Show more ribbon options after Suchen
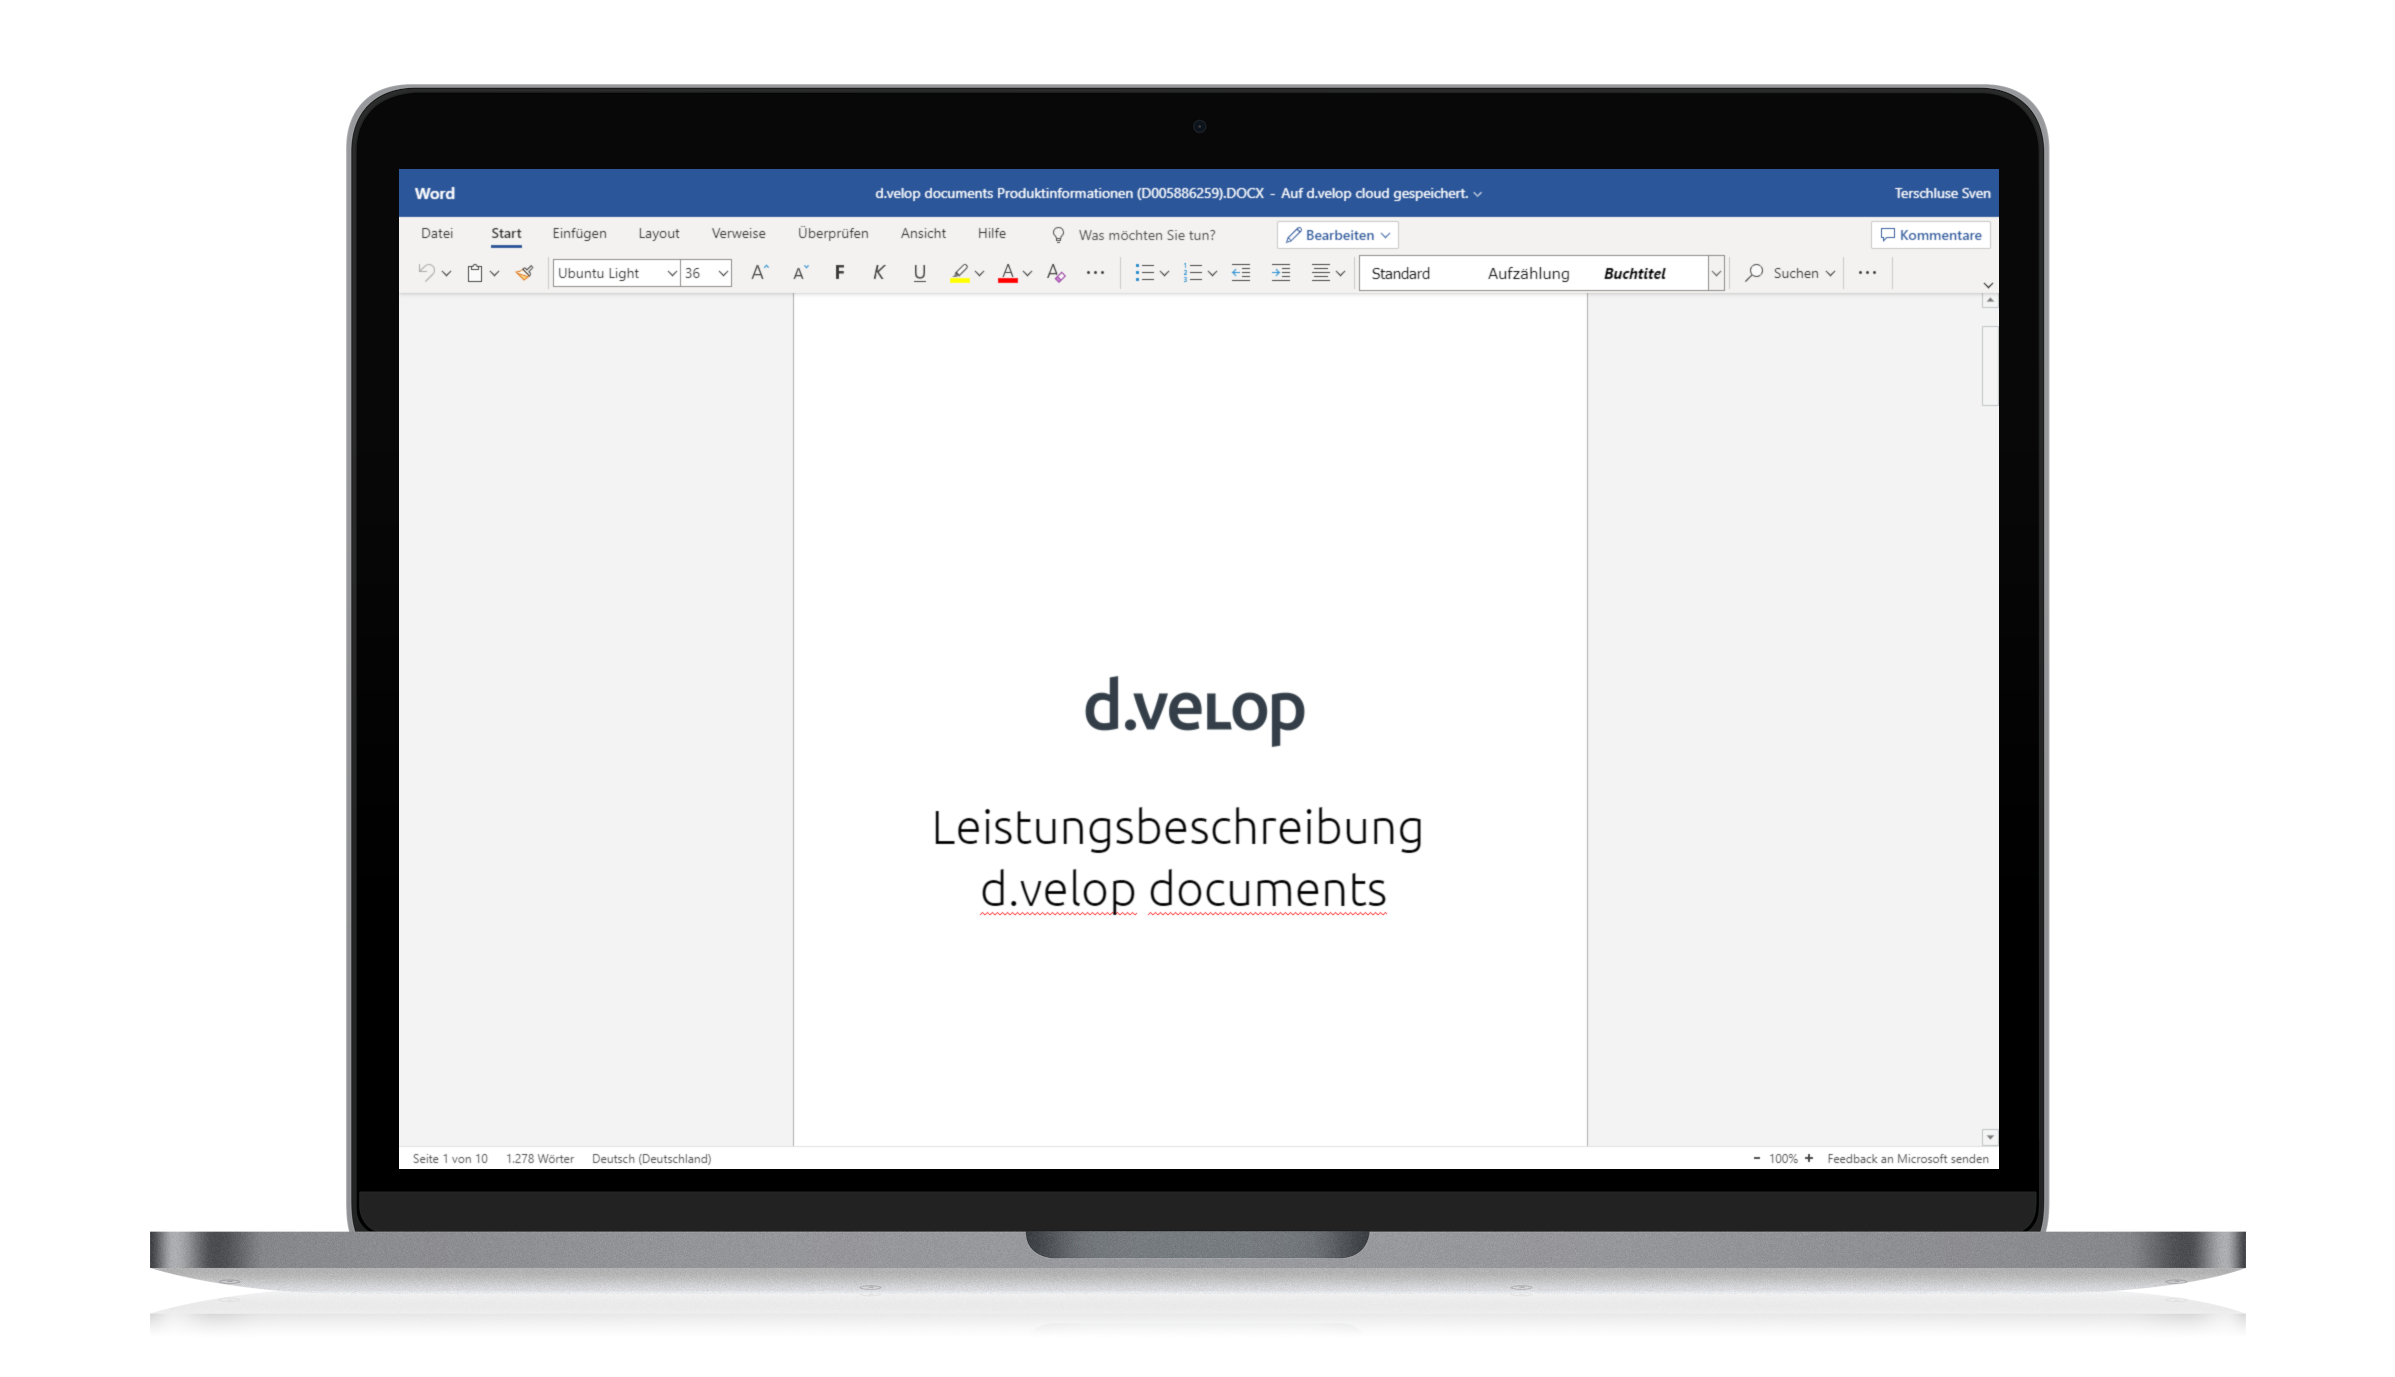Image resolution: width=2395 pixels, height=1377 pixels. click(x=1867, y=273)
